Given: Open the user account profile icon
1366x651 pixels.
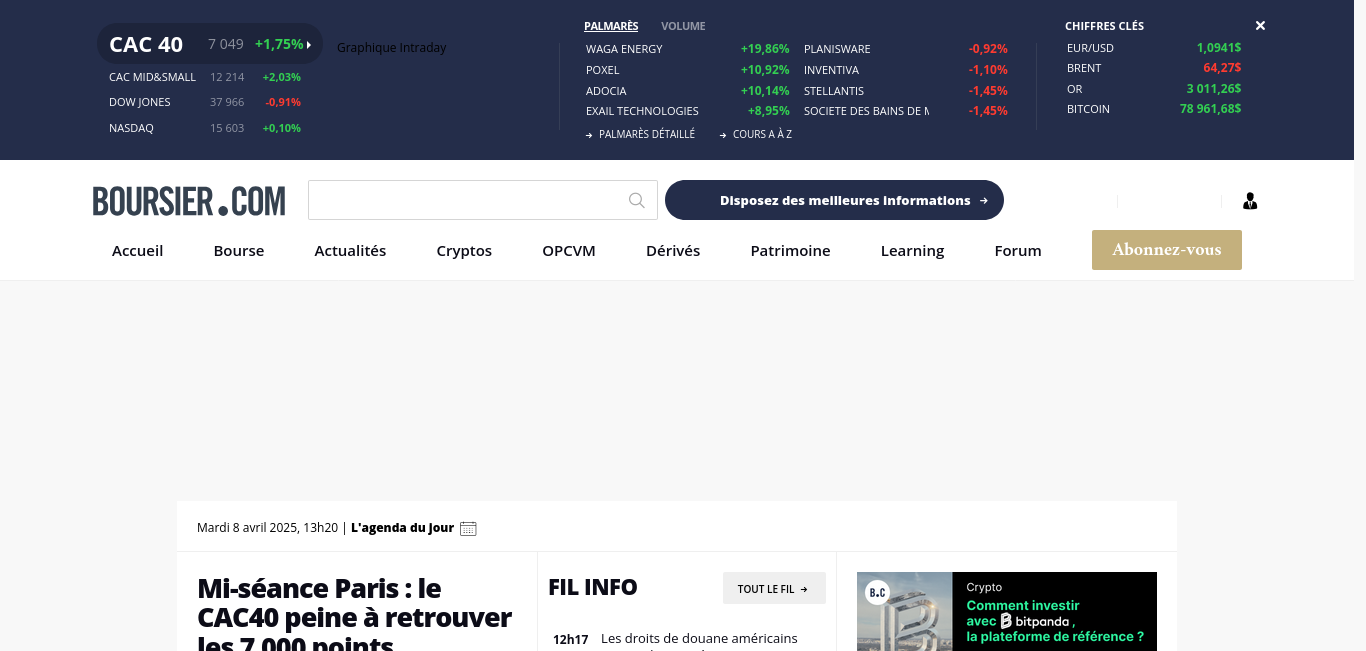Looking at the screenshot, I should click(1250, 201).
